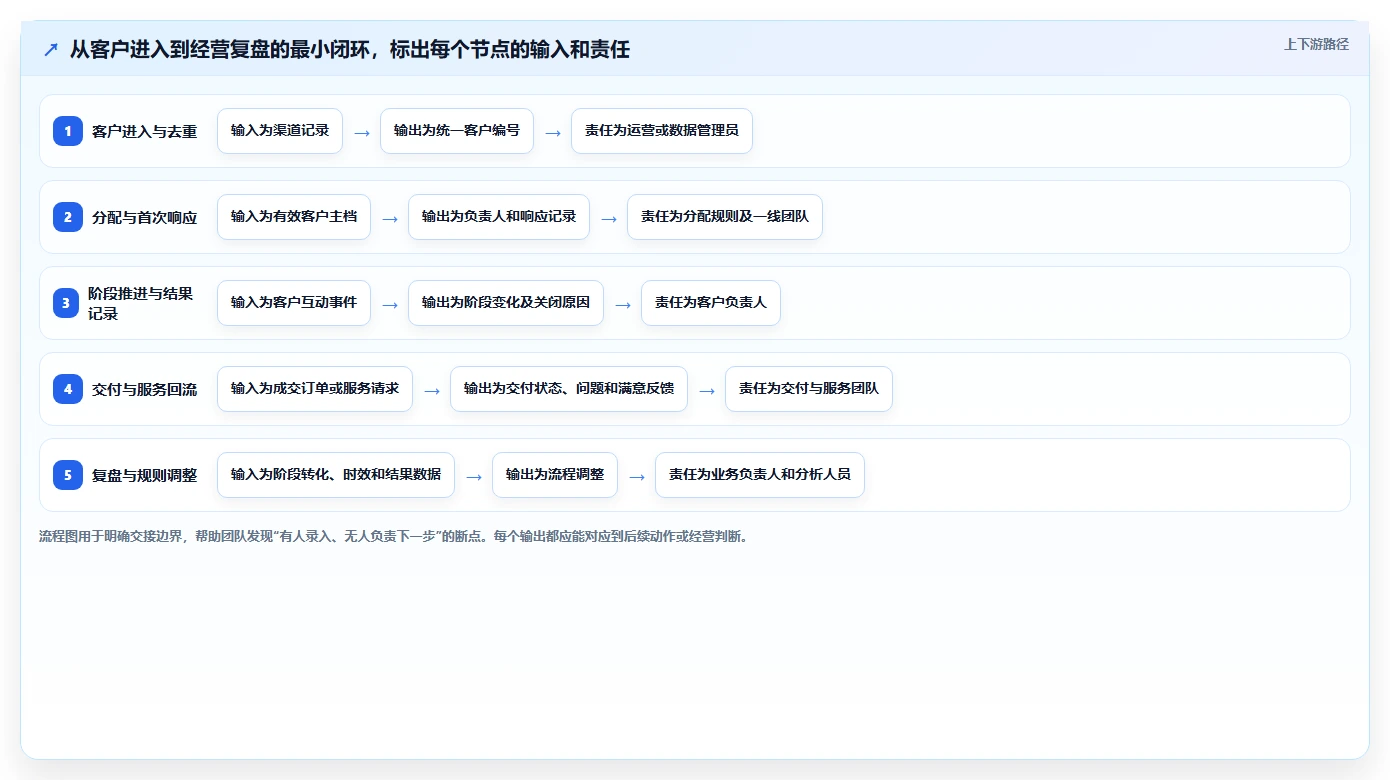Select the 输出为阶段变化及关闭原因 node
Screen dimensions: 1390x780
(506, 303)
